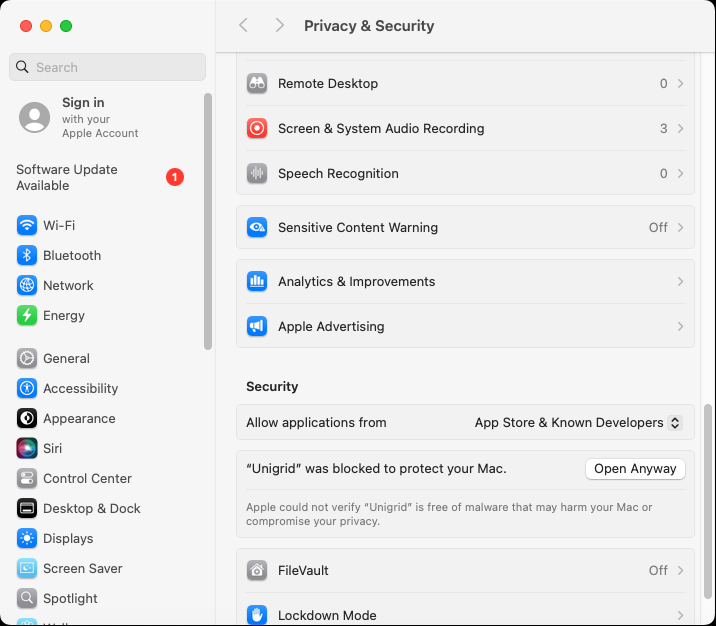The height and width of the screenshot is (626, 716).
Task: Click the Appearance label in the sidebar
Action: [x=79, y=418]
